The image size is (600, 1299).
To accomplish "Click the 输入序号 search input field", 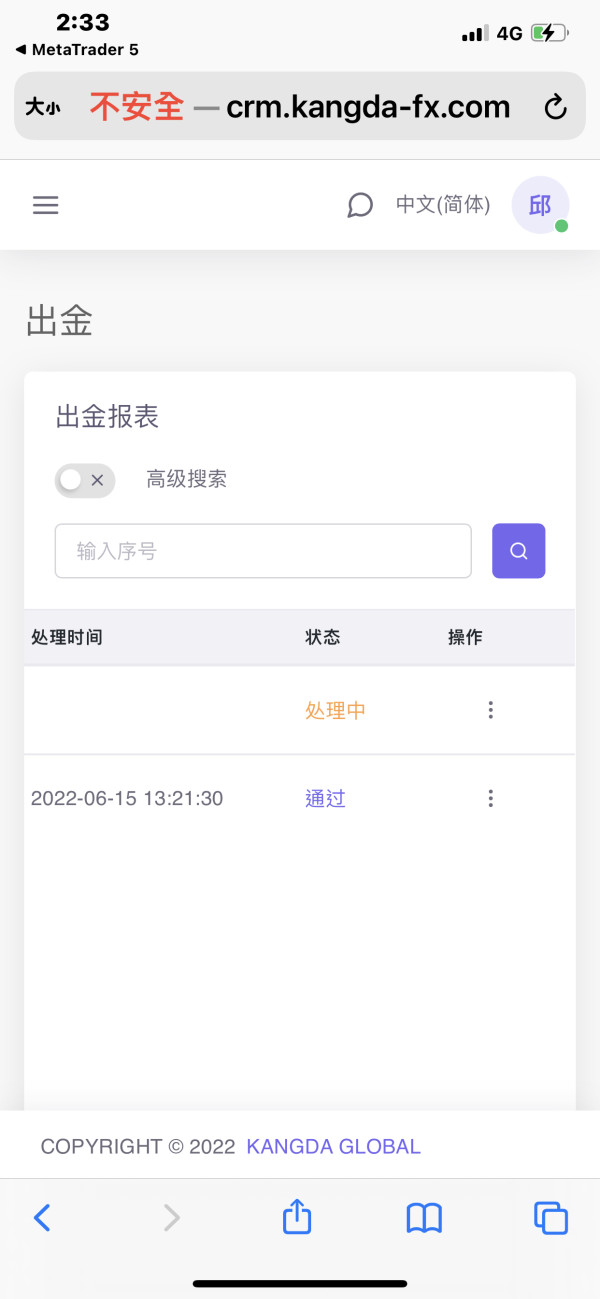I will [262, 551].
